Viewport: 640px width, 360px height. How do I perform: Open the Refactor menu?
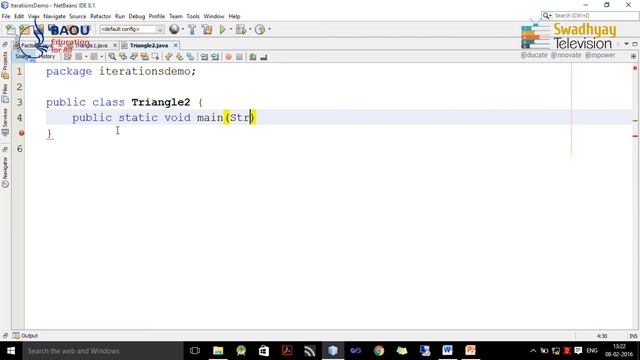coord(100,16)
